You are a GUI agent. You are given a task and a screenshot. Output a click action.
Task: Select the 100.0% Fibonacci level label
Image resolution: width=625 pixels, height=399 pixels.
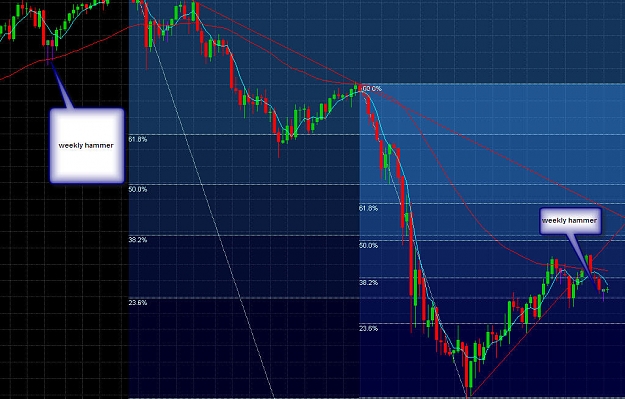[x=371, y=88]
